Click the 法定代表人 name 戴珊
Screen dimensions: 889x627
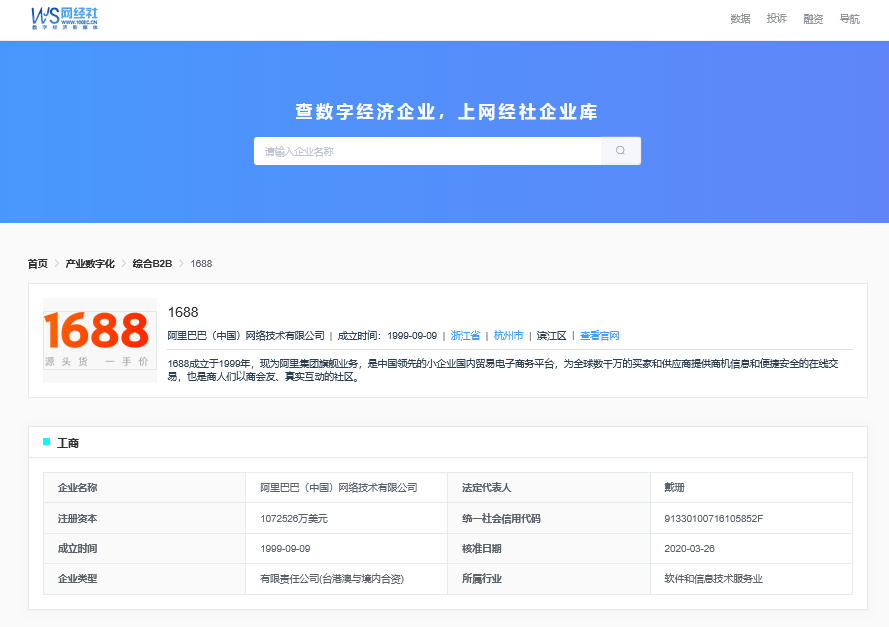pos(674,487)
